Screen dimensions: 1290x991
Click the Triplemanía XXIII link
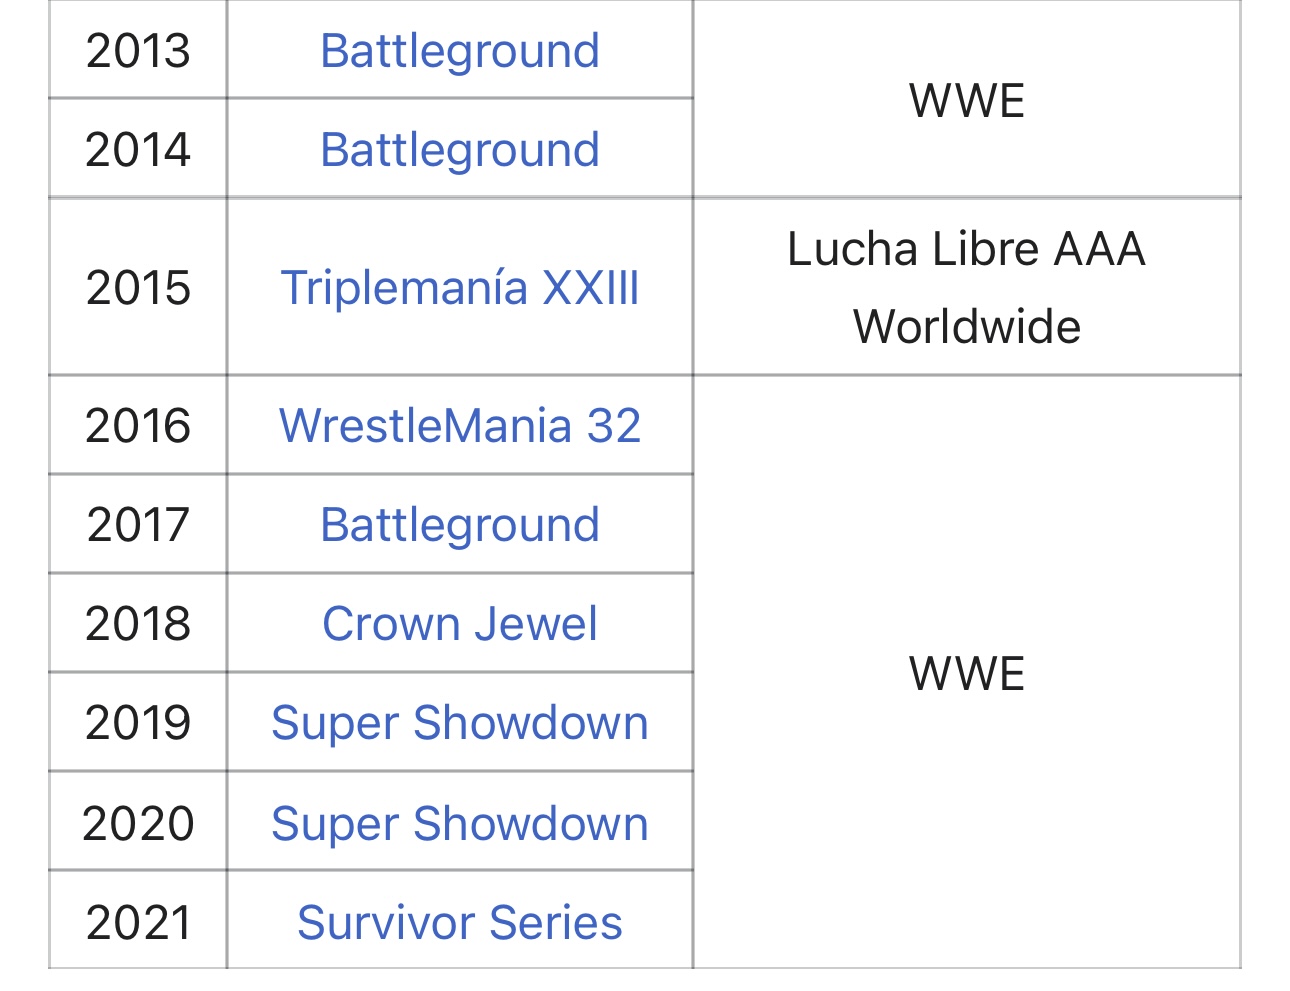coord(459,288)
